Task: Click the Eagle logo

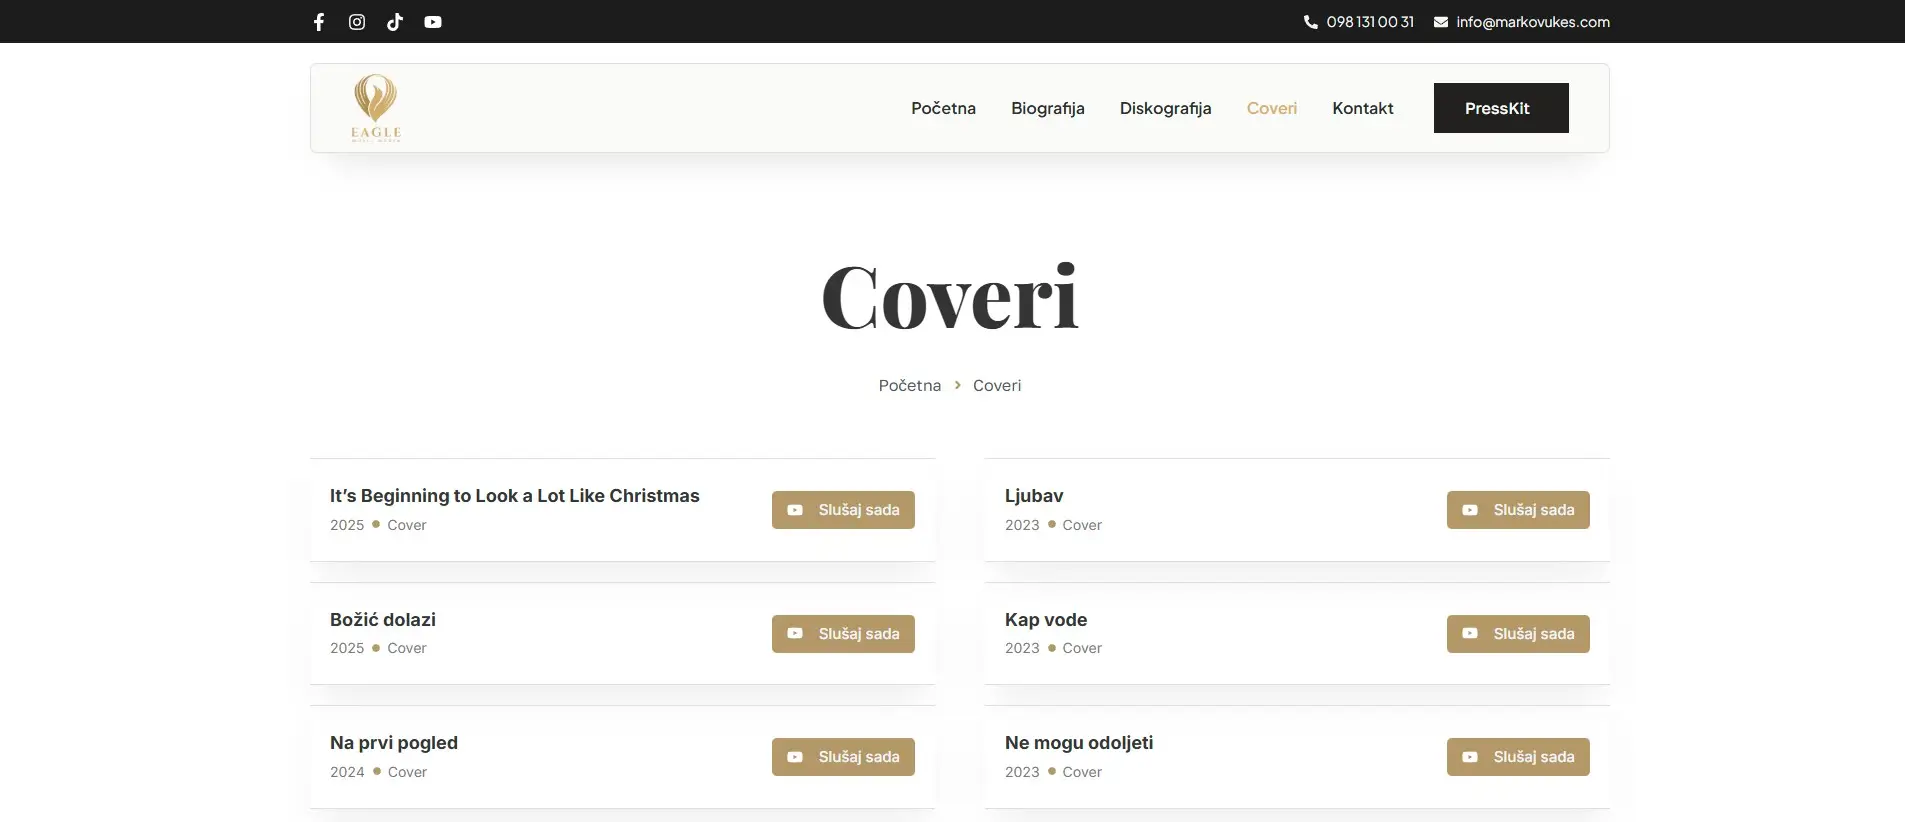Action: tap(376, 108)
